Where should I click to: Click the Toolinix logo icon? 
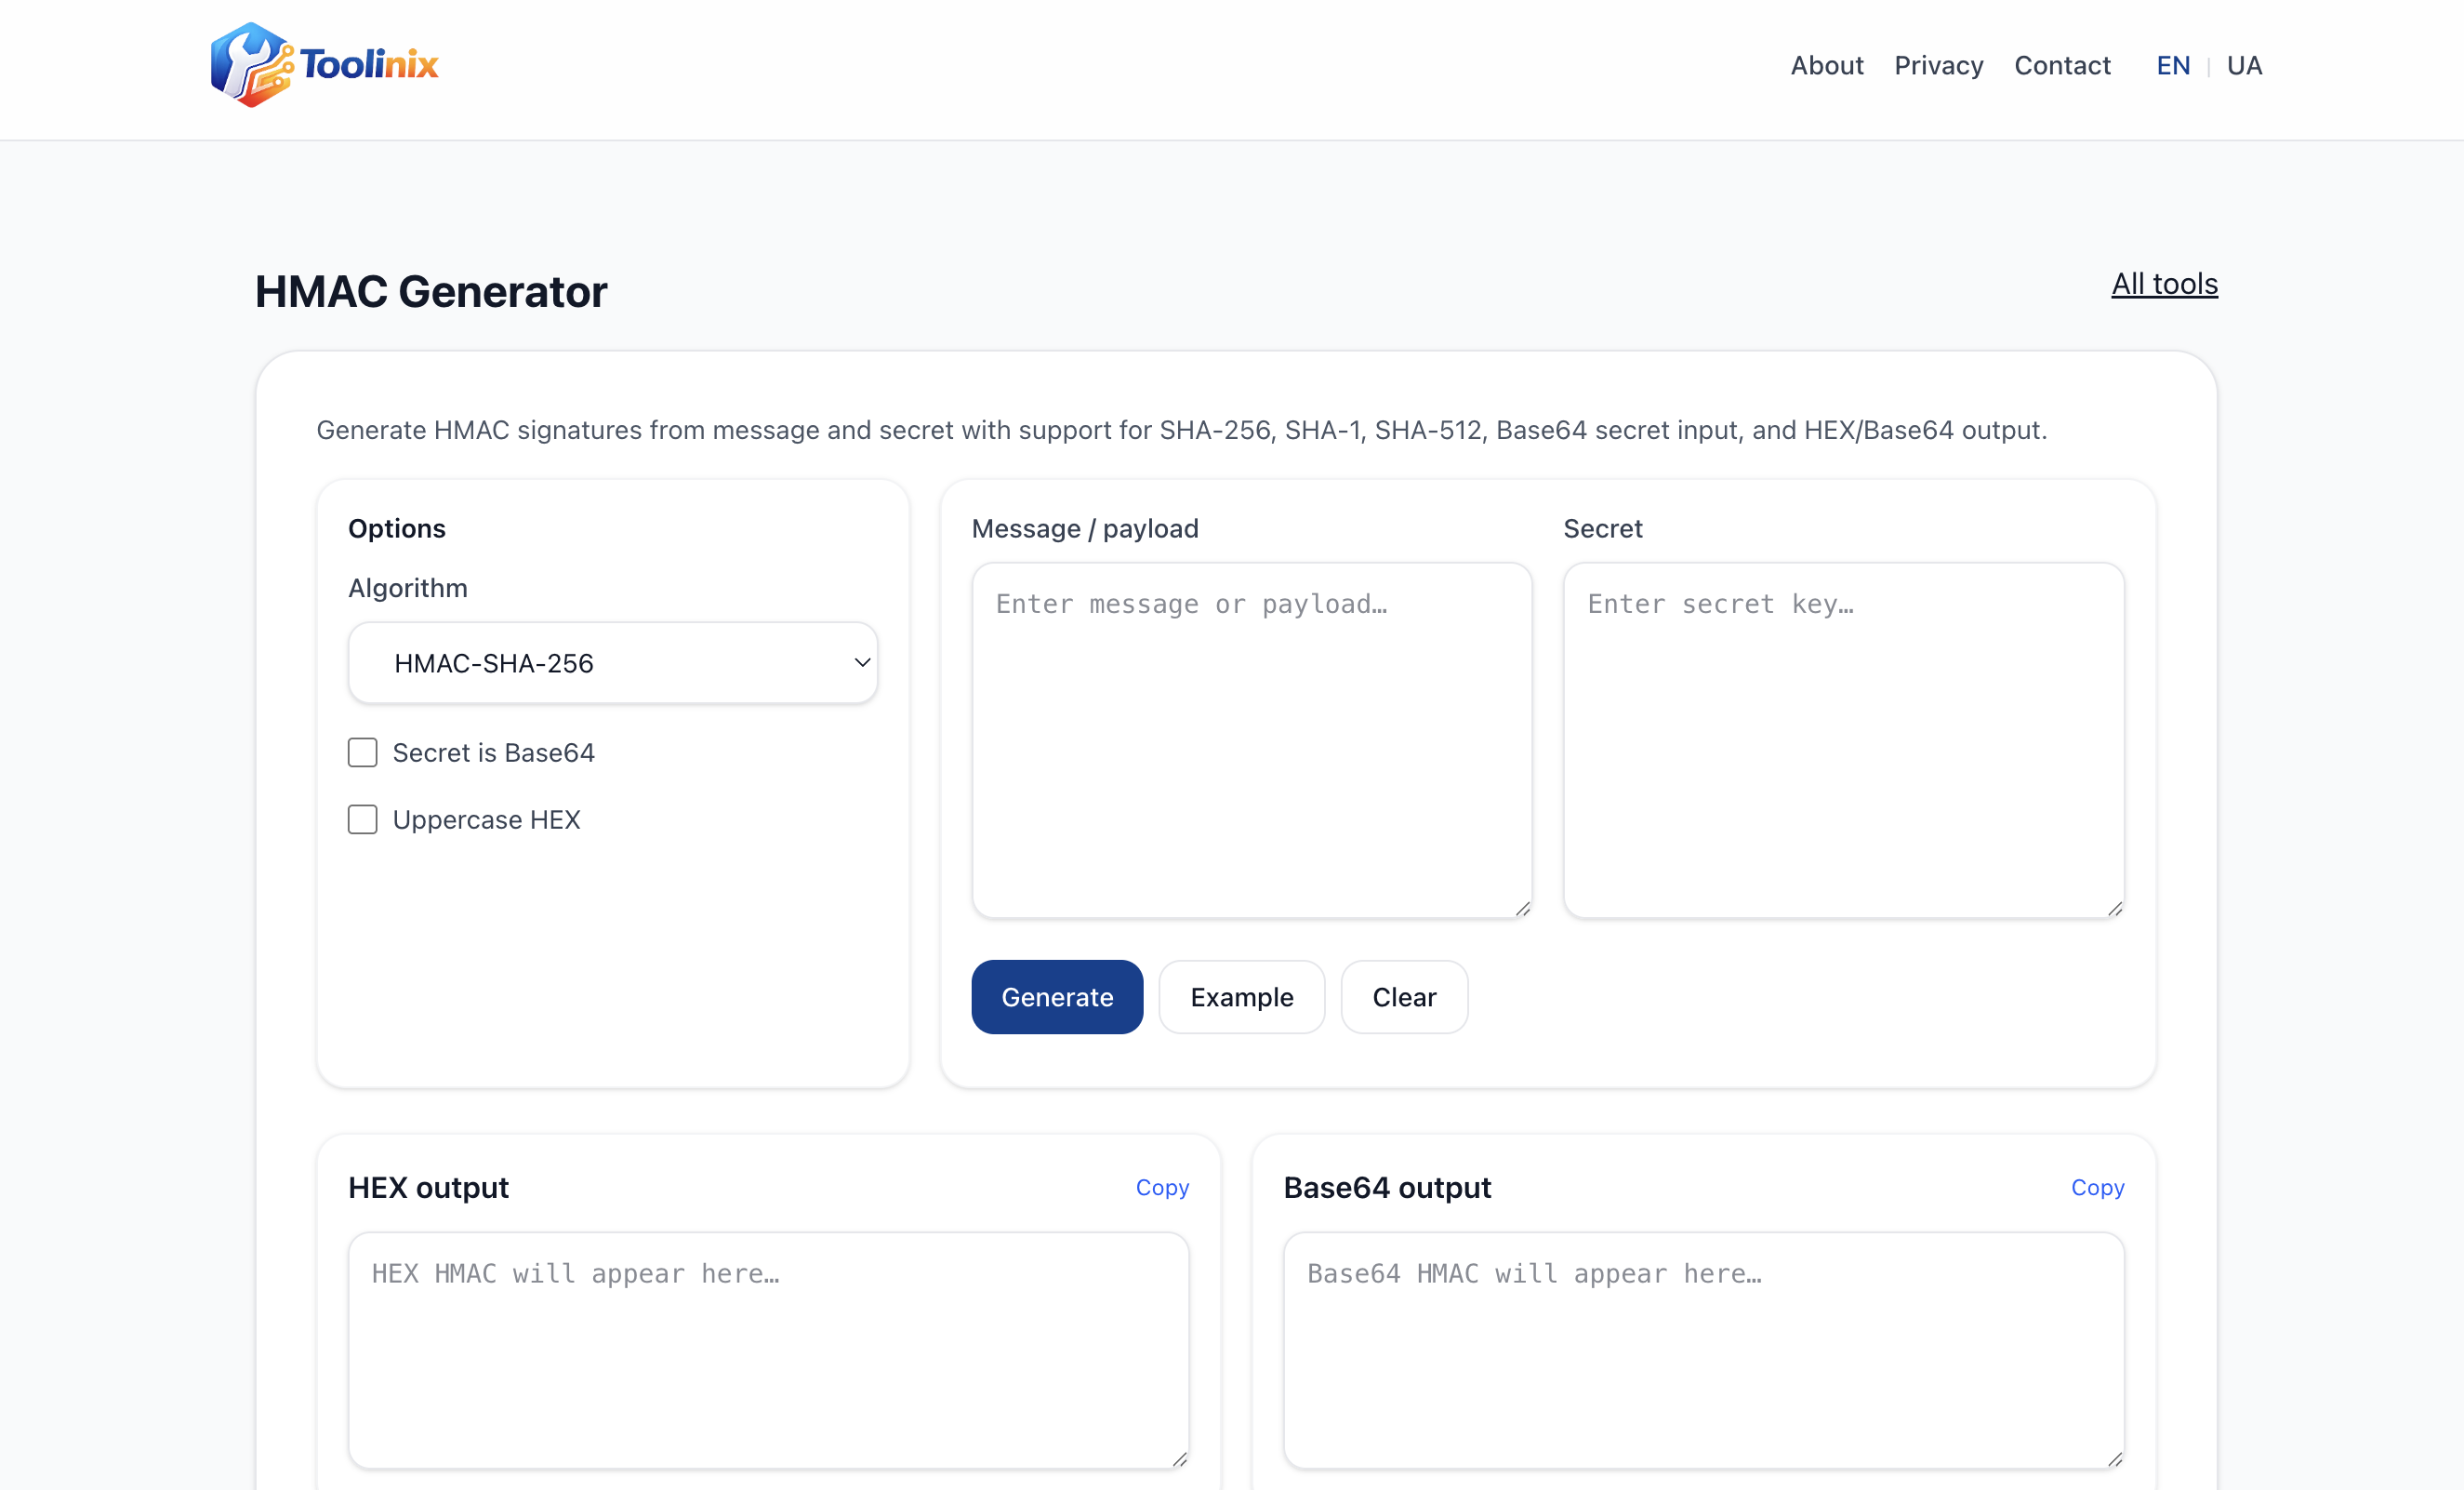[x=250, y=65]
